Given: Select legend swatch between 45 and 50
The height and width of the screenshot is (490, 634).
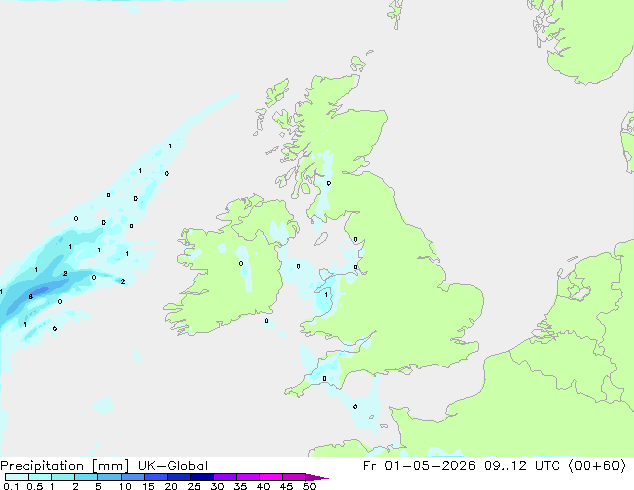Looking at the screenshot, I should tap(294, 477).
